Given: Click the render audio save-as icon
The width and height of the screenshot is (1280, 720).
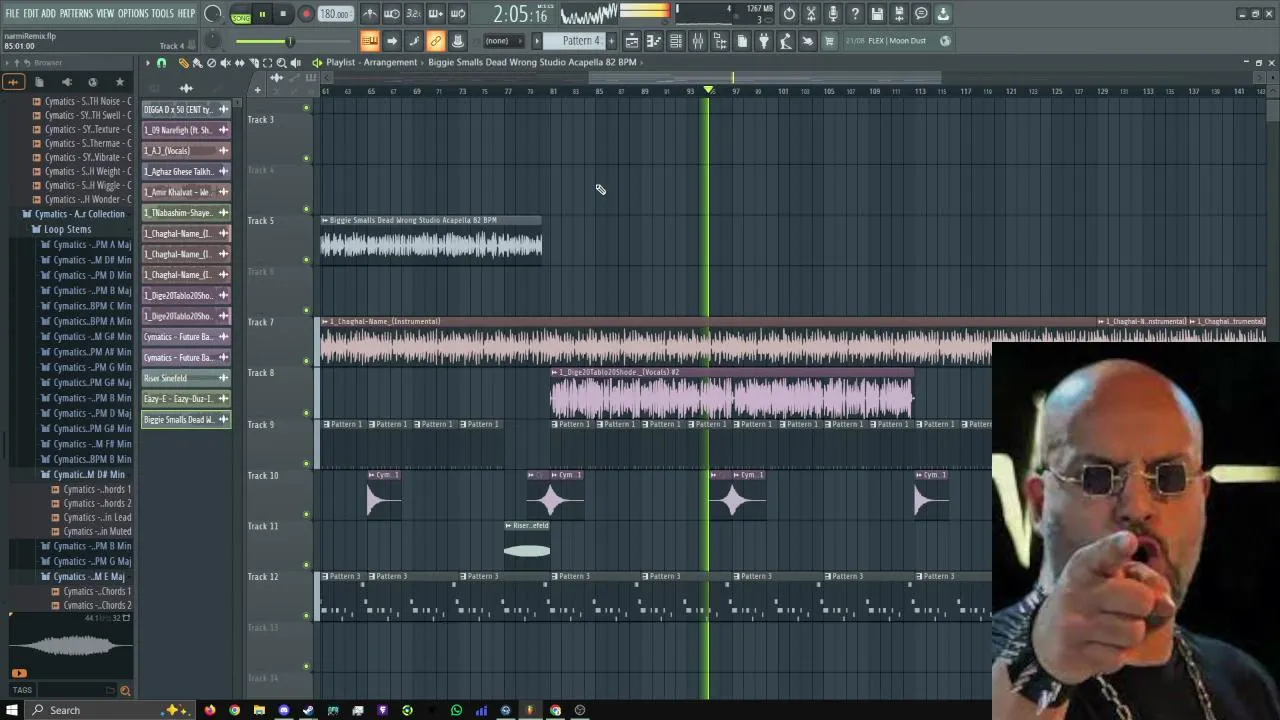Looking at the screenshot, I should point(899,14).
